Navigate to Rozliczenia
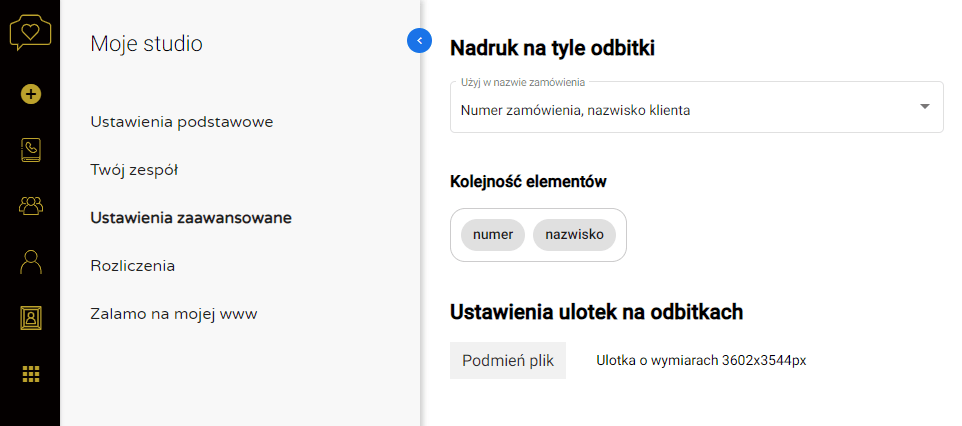962x426 pixels. 133,266
